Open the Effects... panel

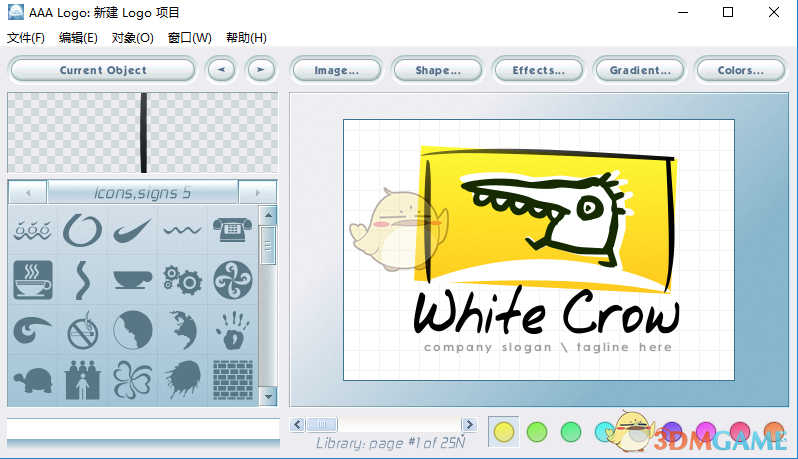point(538,70)
